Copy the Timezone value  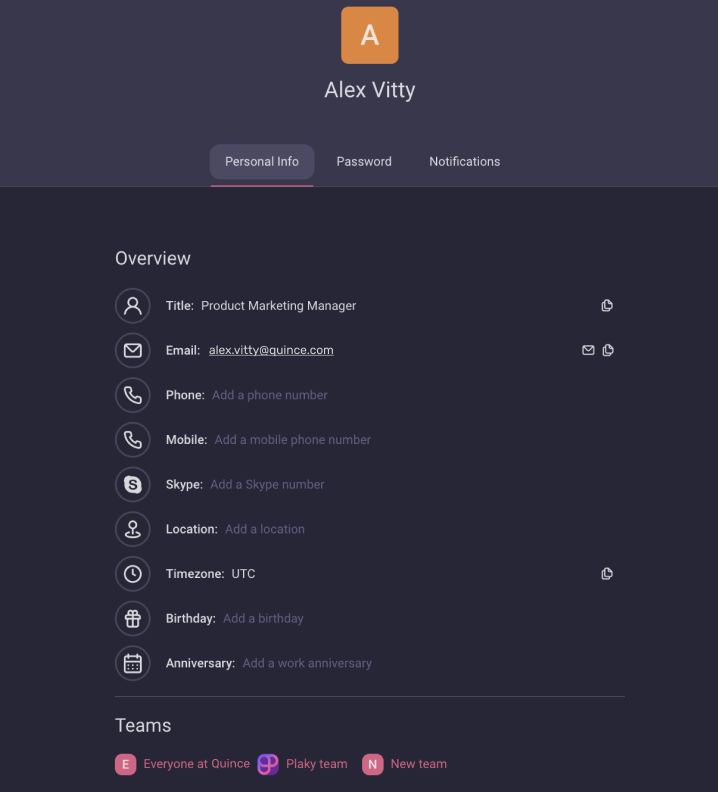607,574
